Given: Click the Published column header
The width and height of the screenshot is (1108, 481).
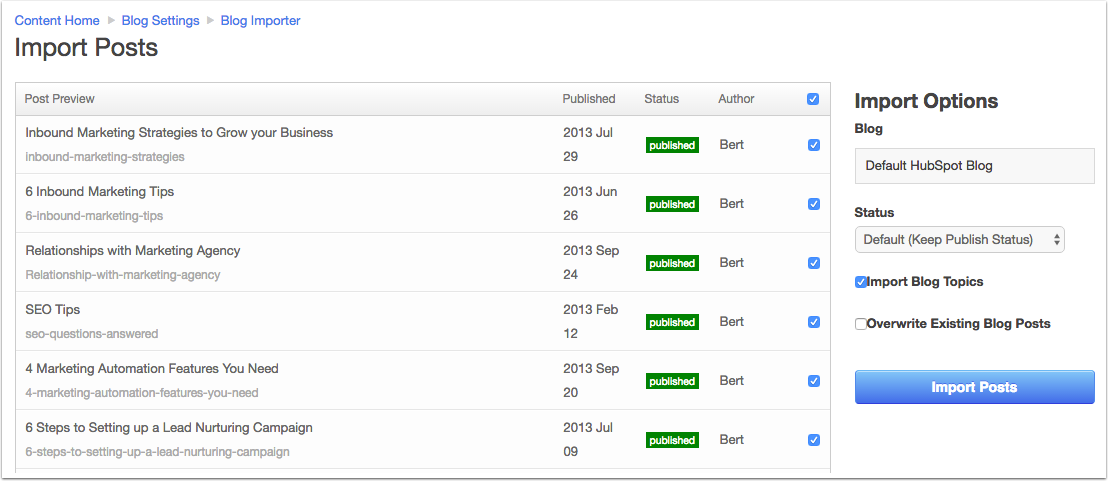Looking at the screenshot, I should (589, 99).
